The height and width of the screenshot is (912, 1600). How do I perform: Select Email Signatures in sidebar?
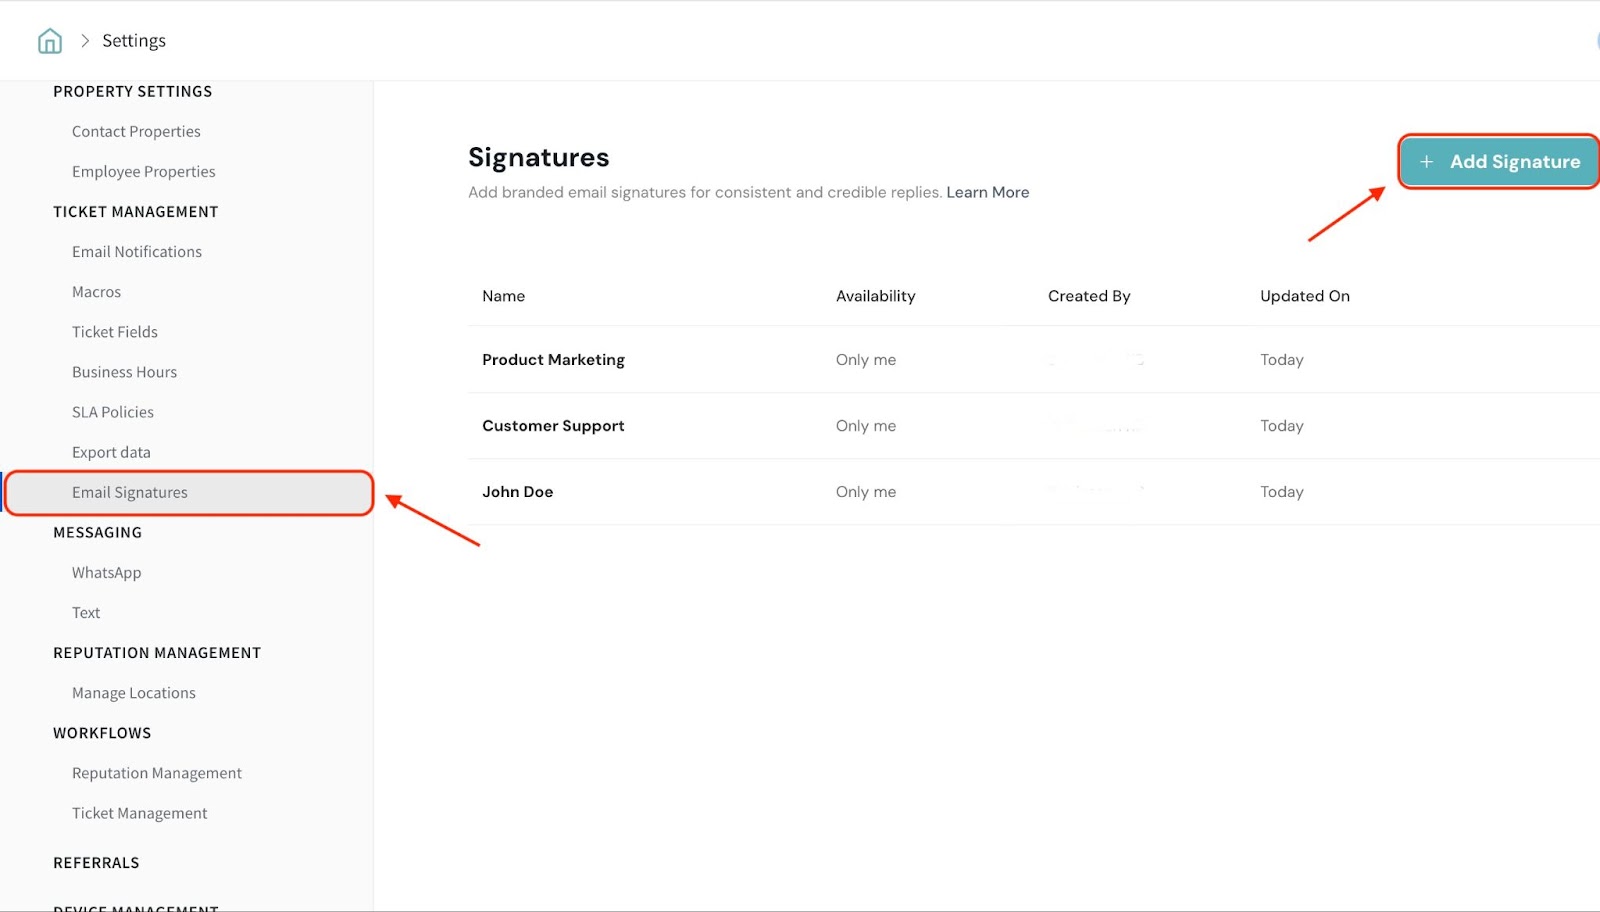(x=130, y=492)
